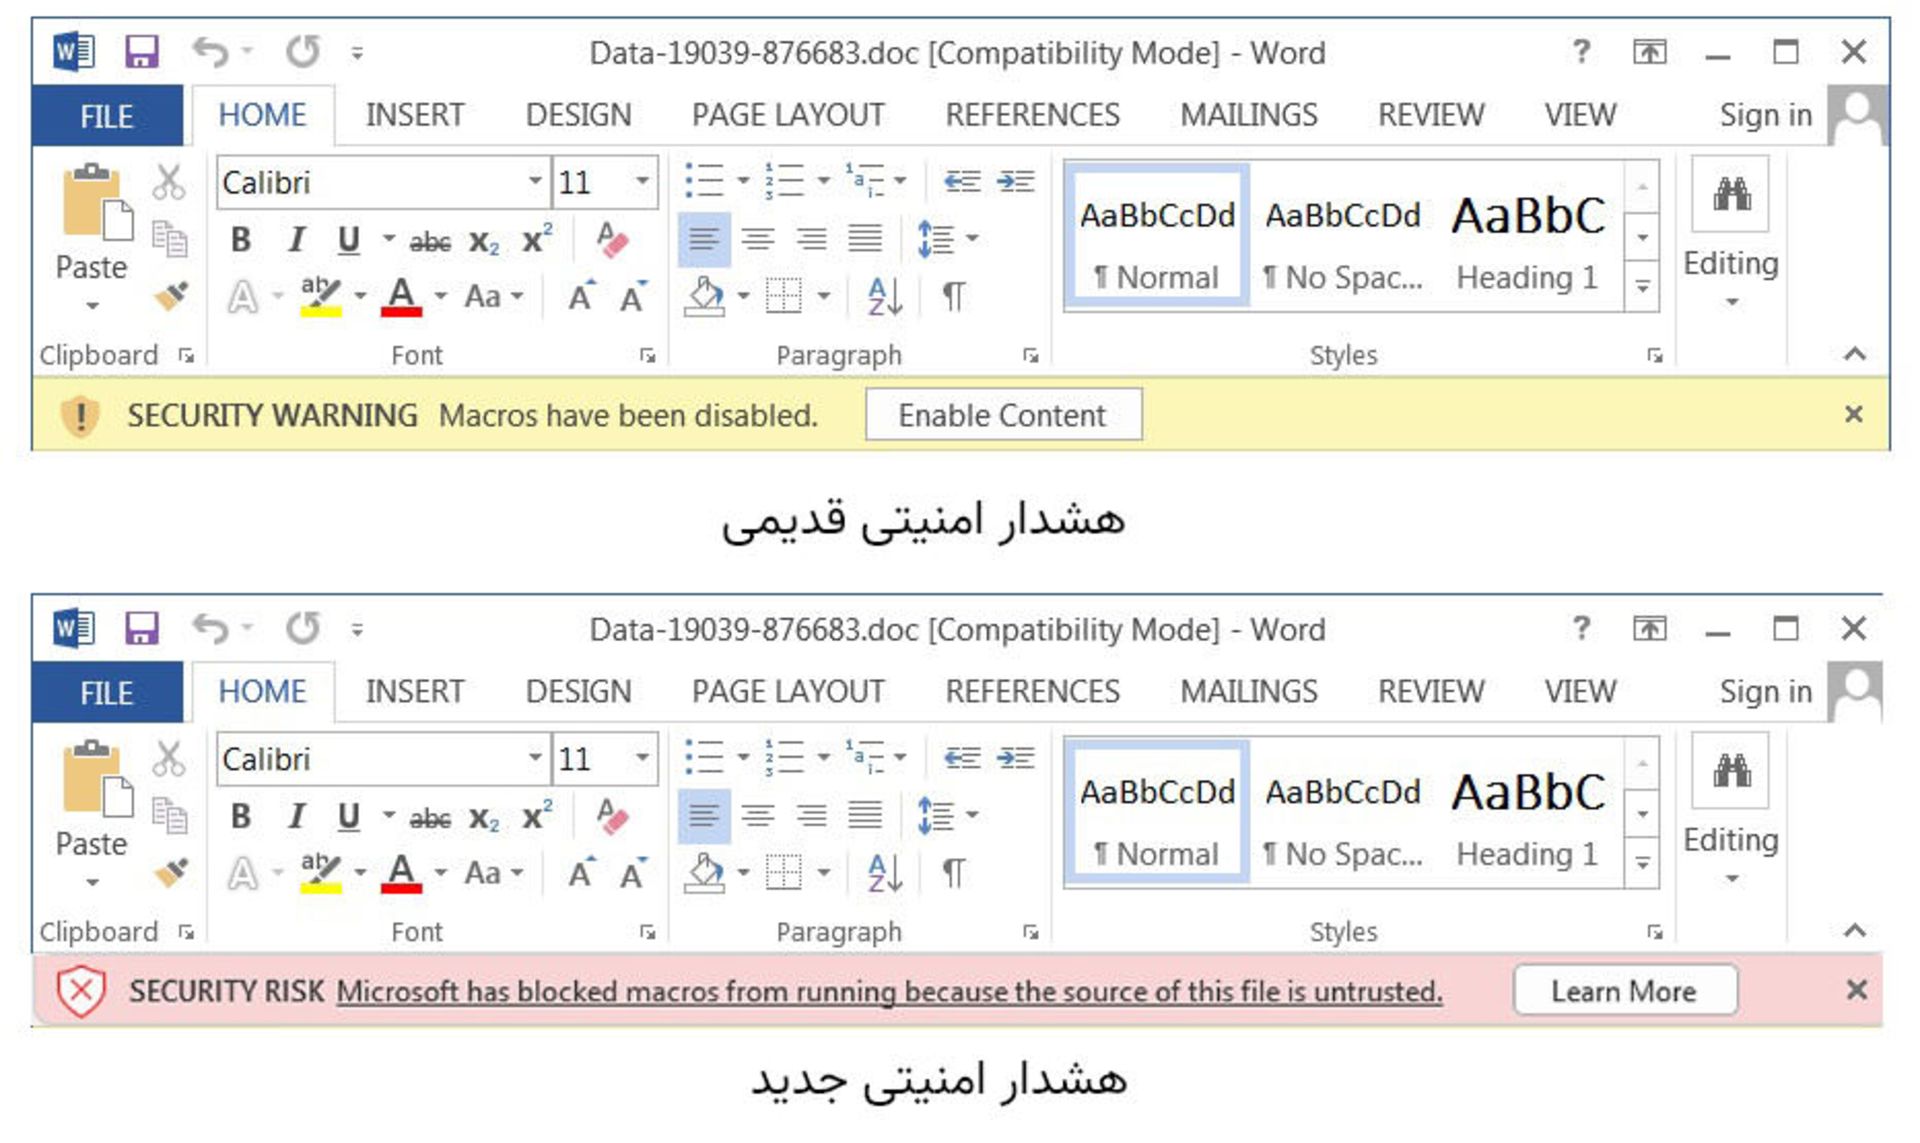Toggle underline formatting

pos(348,240)
